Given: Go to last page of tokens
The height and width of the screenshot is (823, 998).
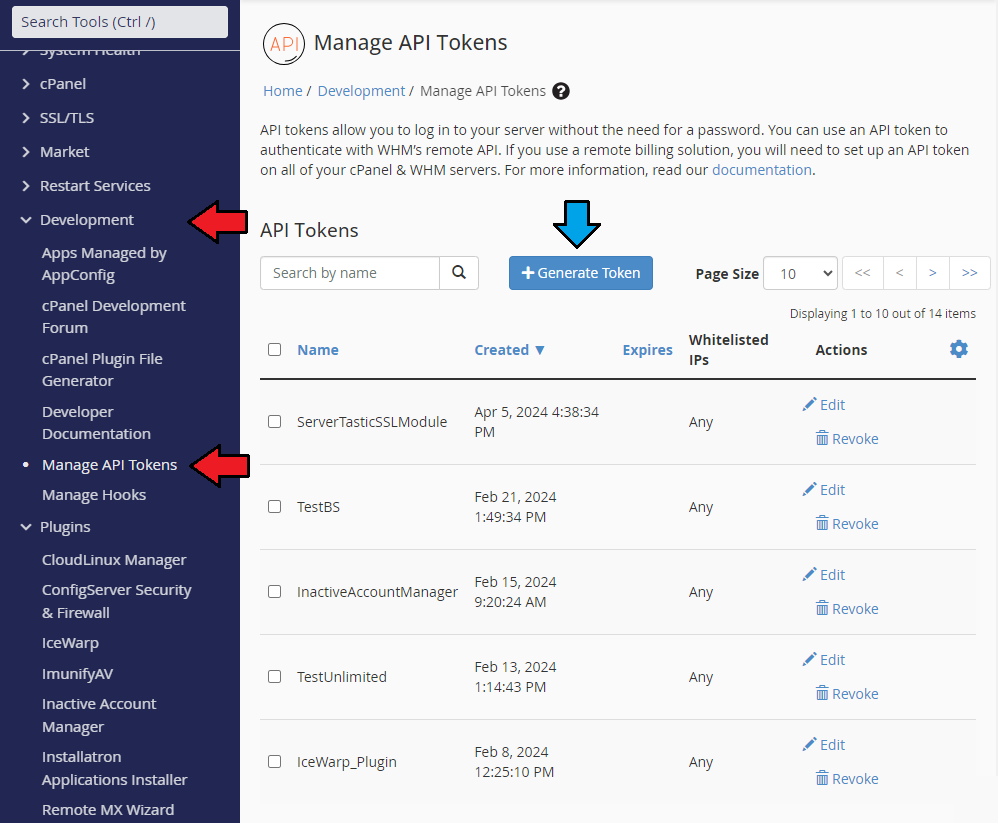Looking at the screenshot, I should click(969, 273).
